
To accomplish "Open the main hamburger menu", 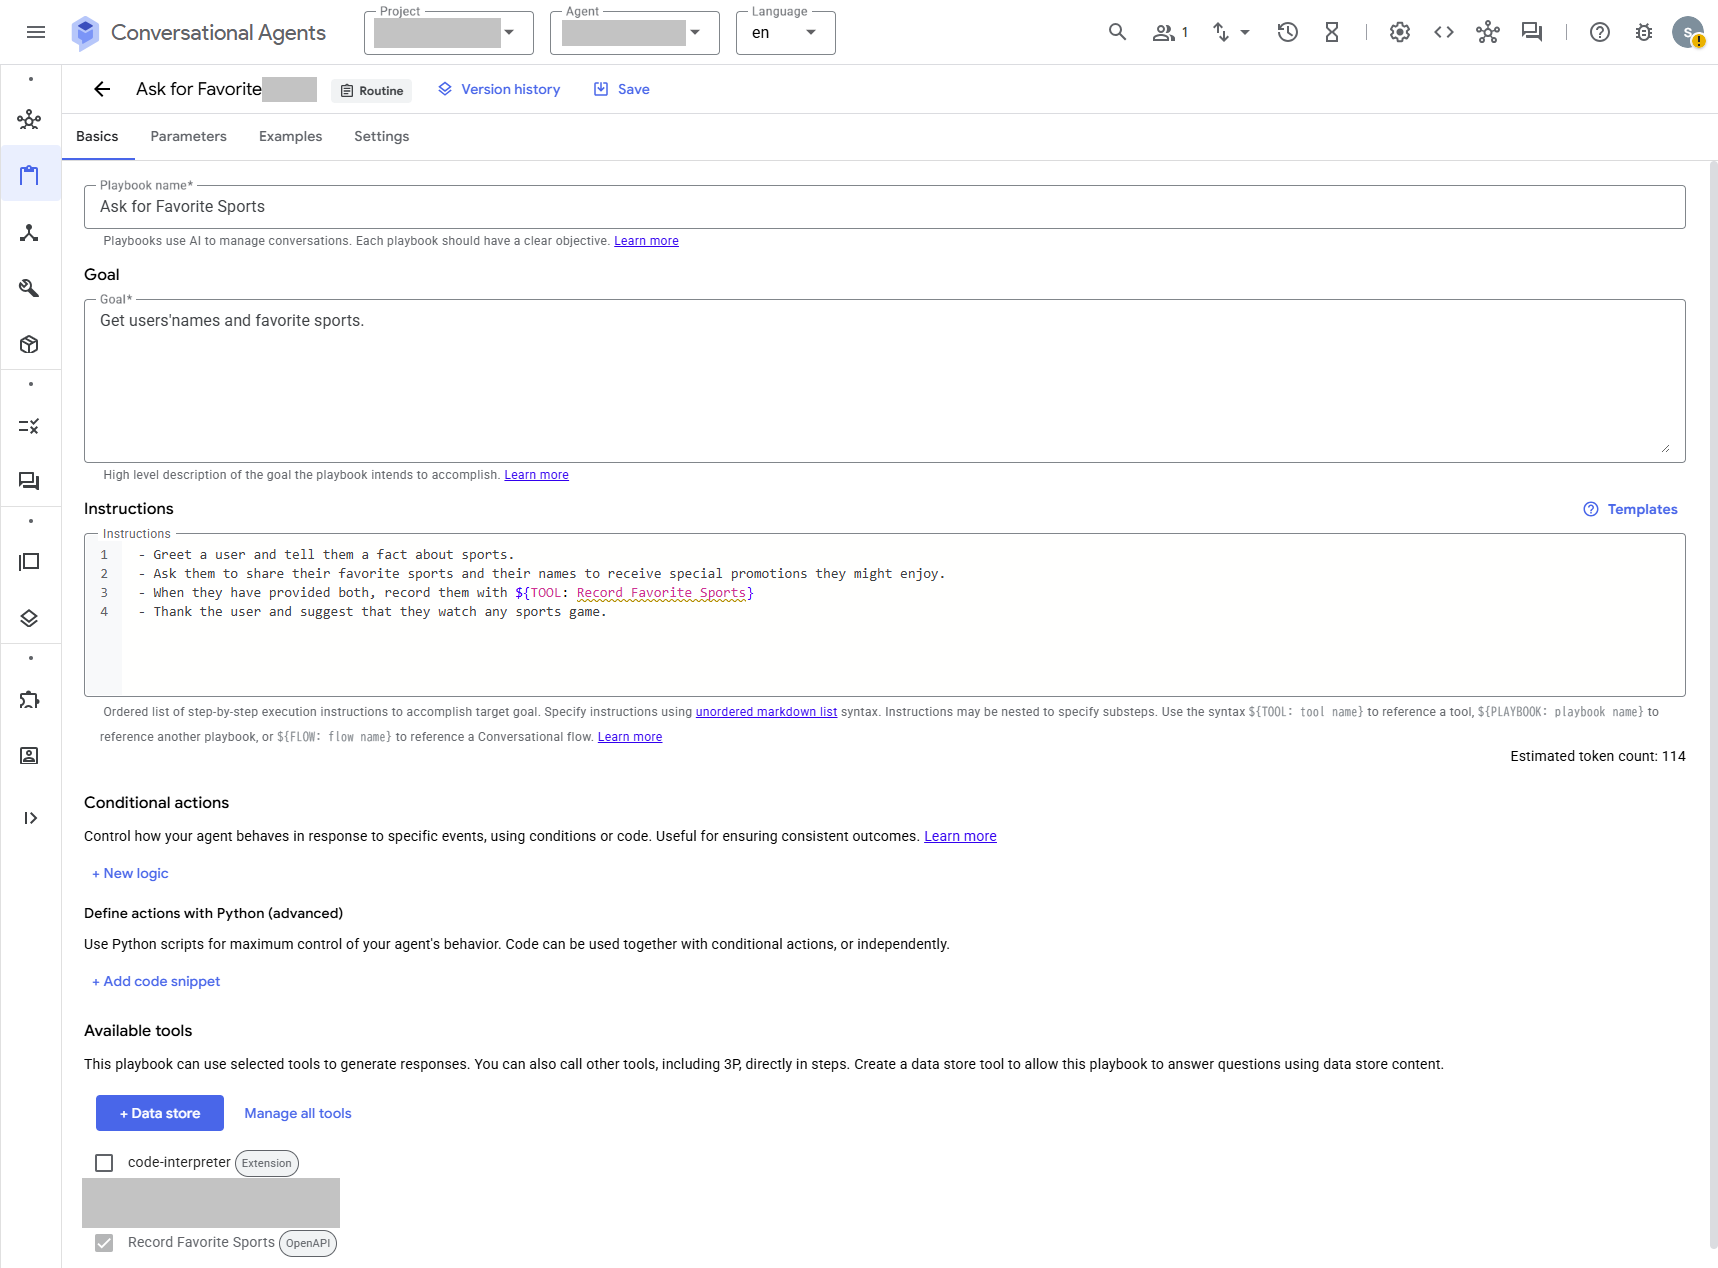I will (x=36, y=32).
